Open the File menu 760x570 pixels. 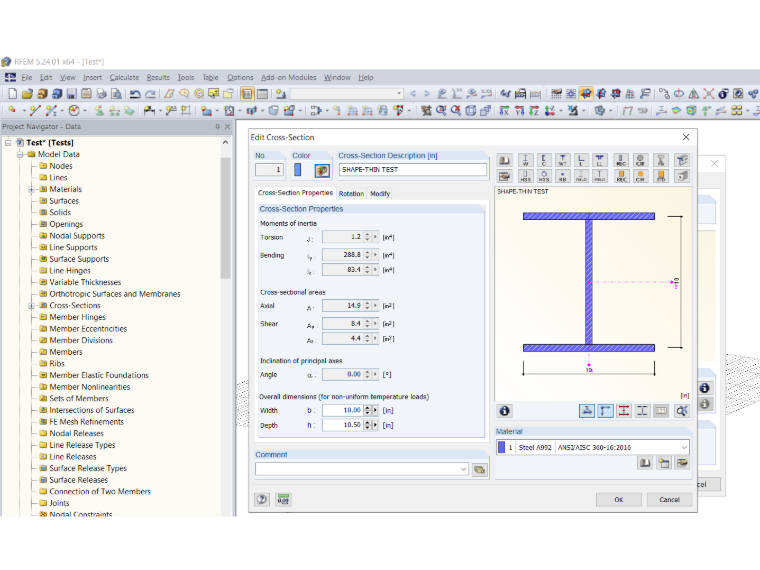27,78
